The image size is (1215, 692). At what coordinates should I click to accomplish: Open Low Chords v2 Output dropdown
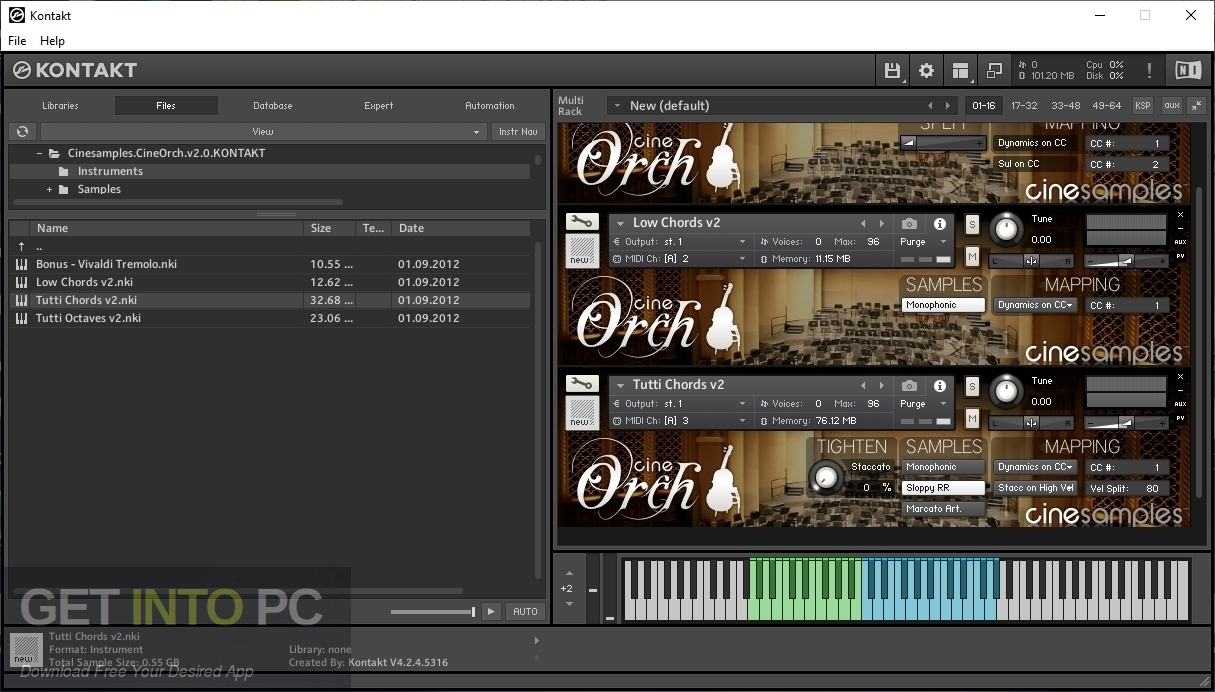pyautogui.click(x=679, y=241)
